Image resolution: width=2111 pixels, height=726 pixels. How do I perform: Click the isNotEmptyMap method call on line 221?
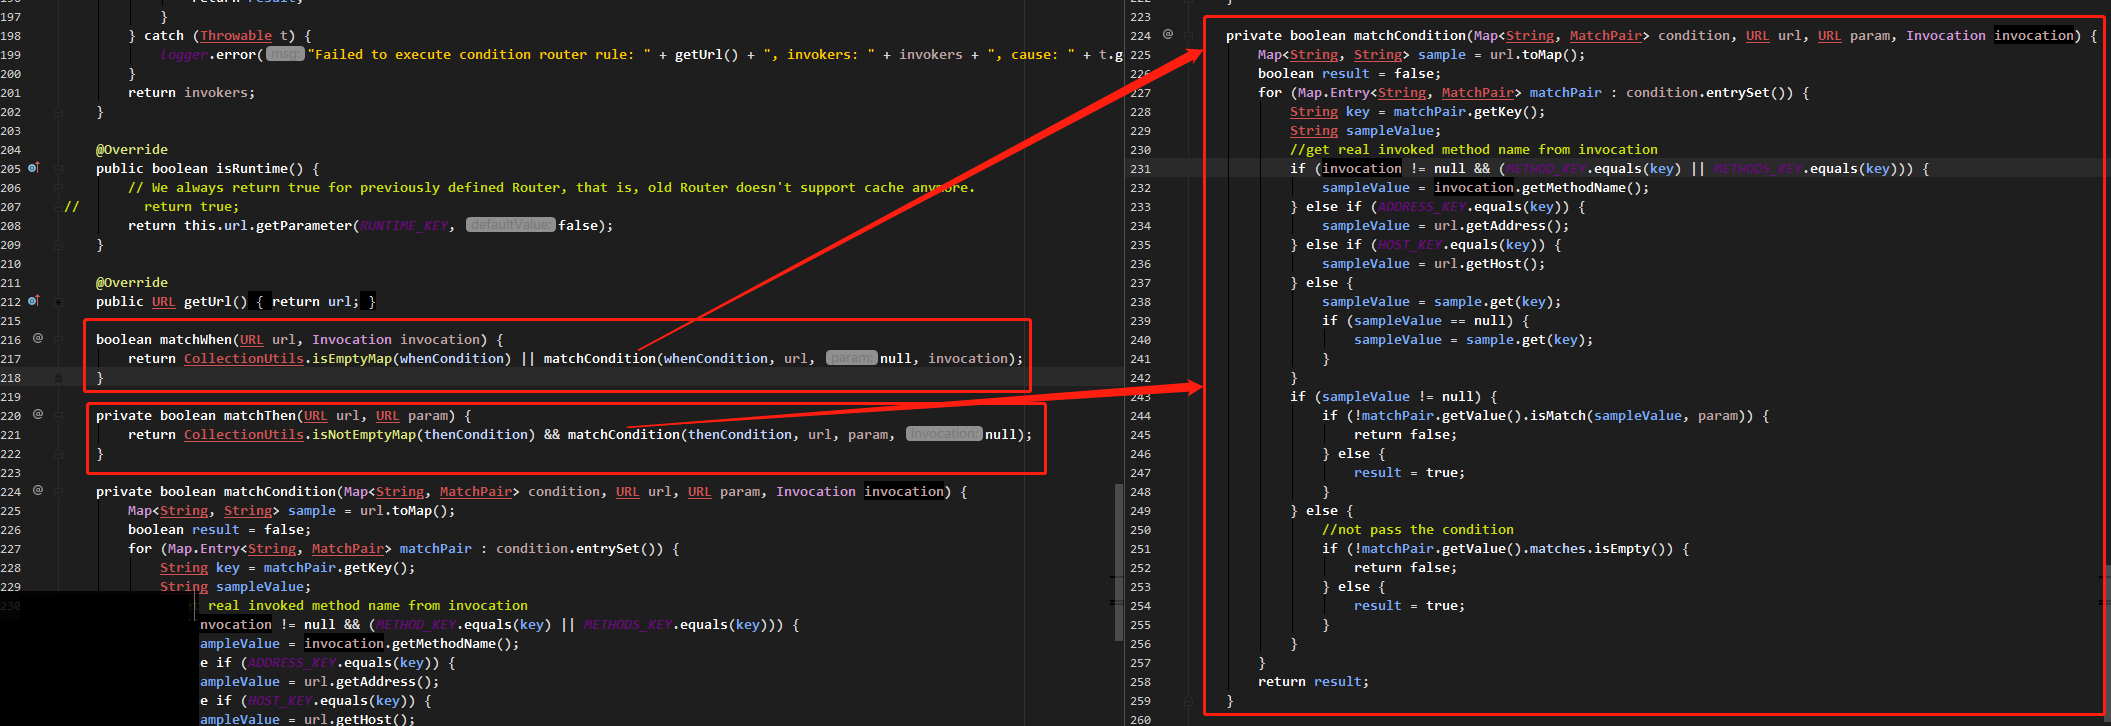(364, 434)
